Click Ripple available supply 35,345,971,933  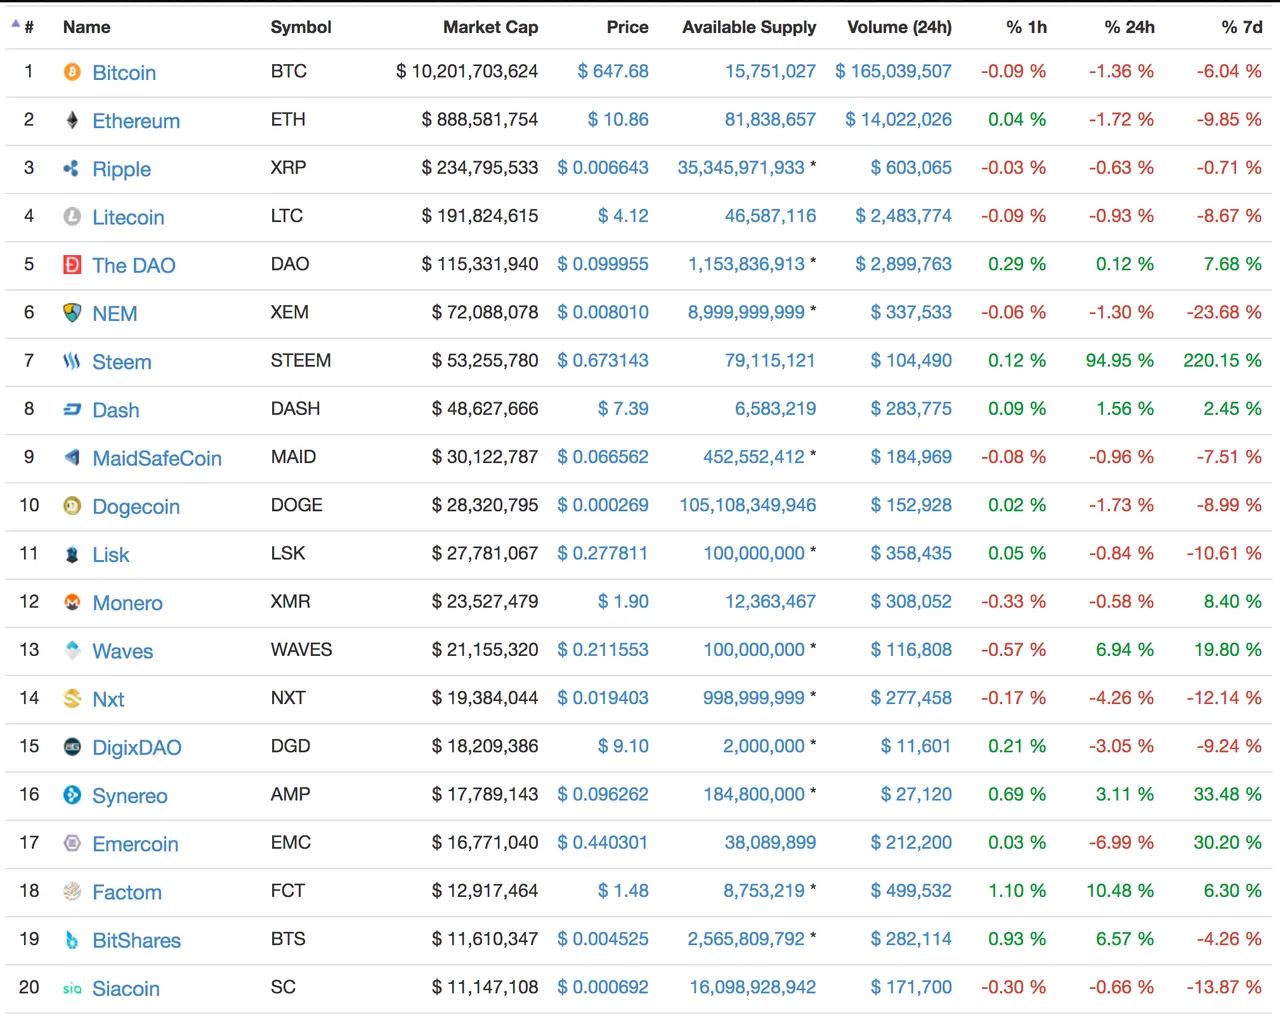pyautogui.click(x=741, y=167)
